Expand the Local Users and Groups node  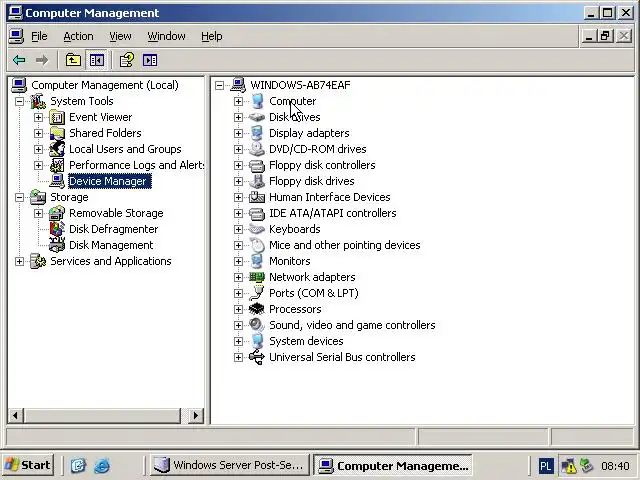tap(38, 149)
